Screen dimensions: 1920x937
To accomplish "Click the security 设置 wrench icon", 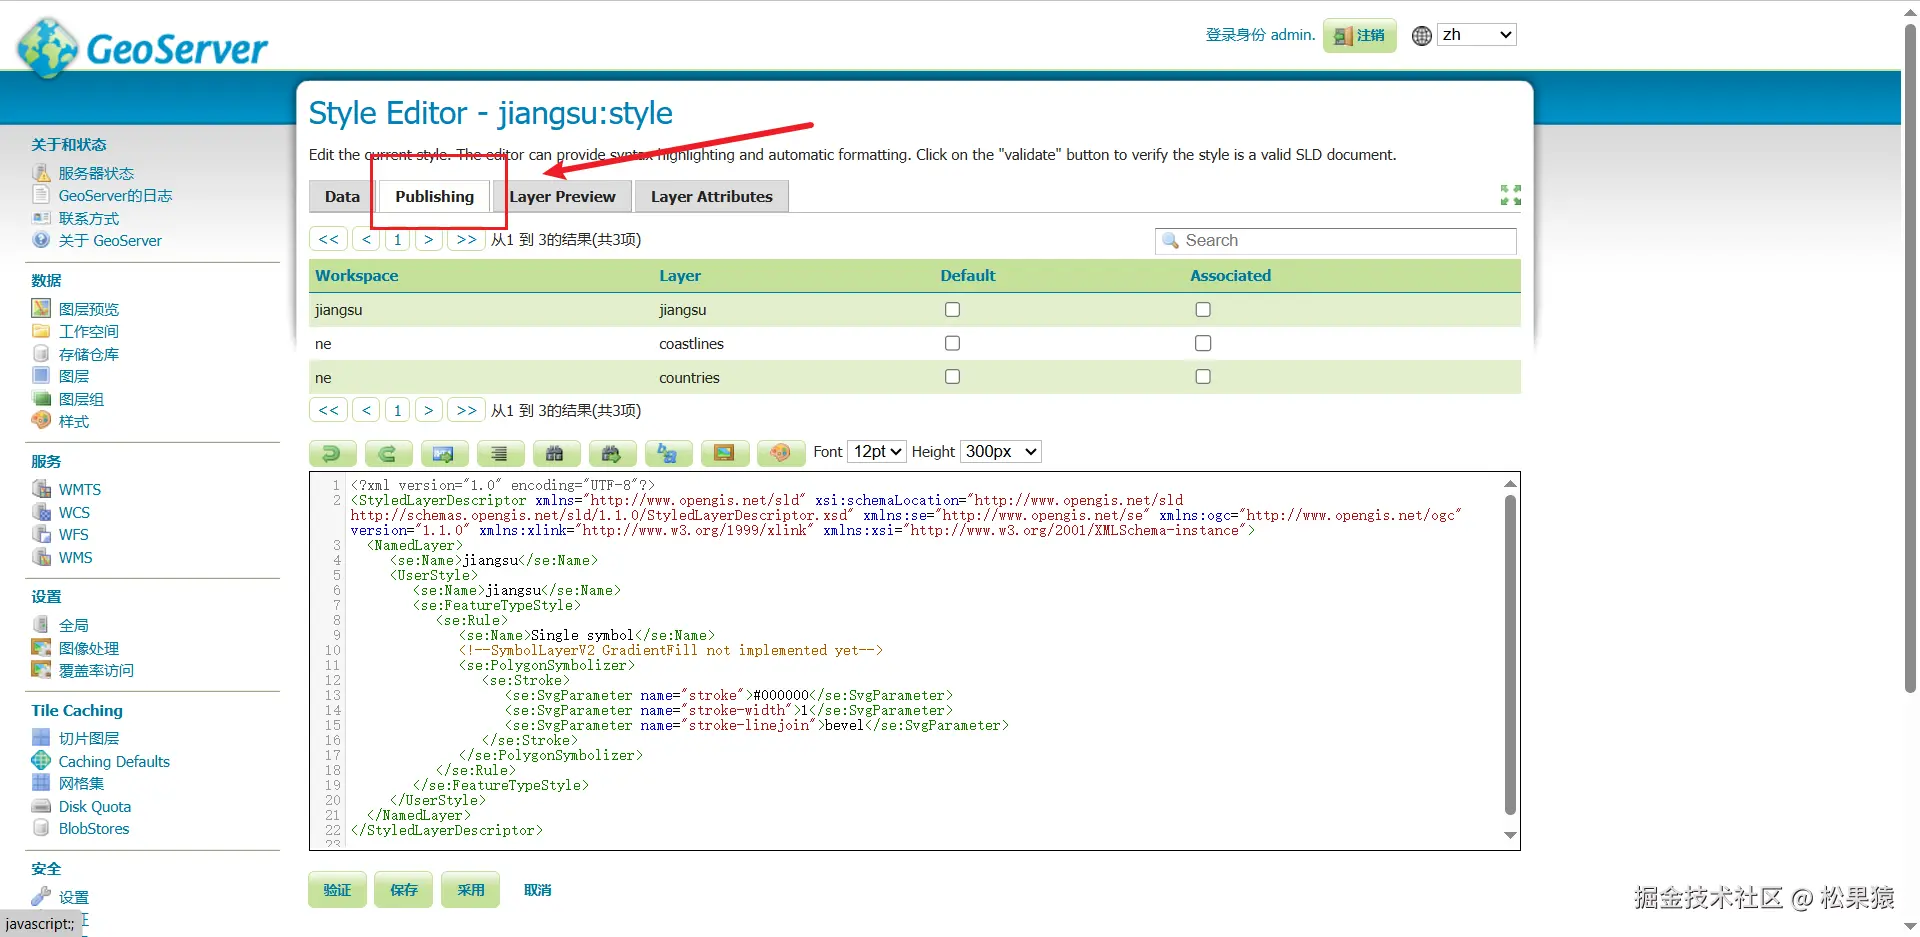I will click(x=41, y=897).
